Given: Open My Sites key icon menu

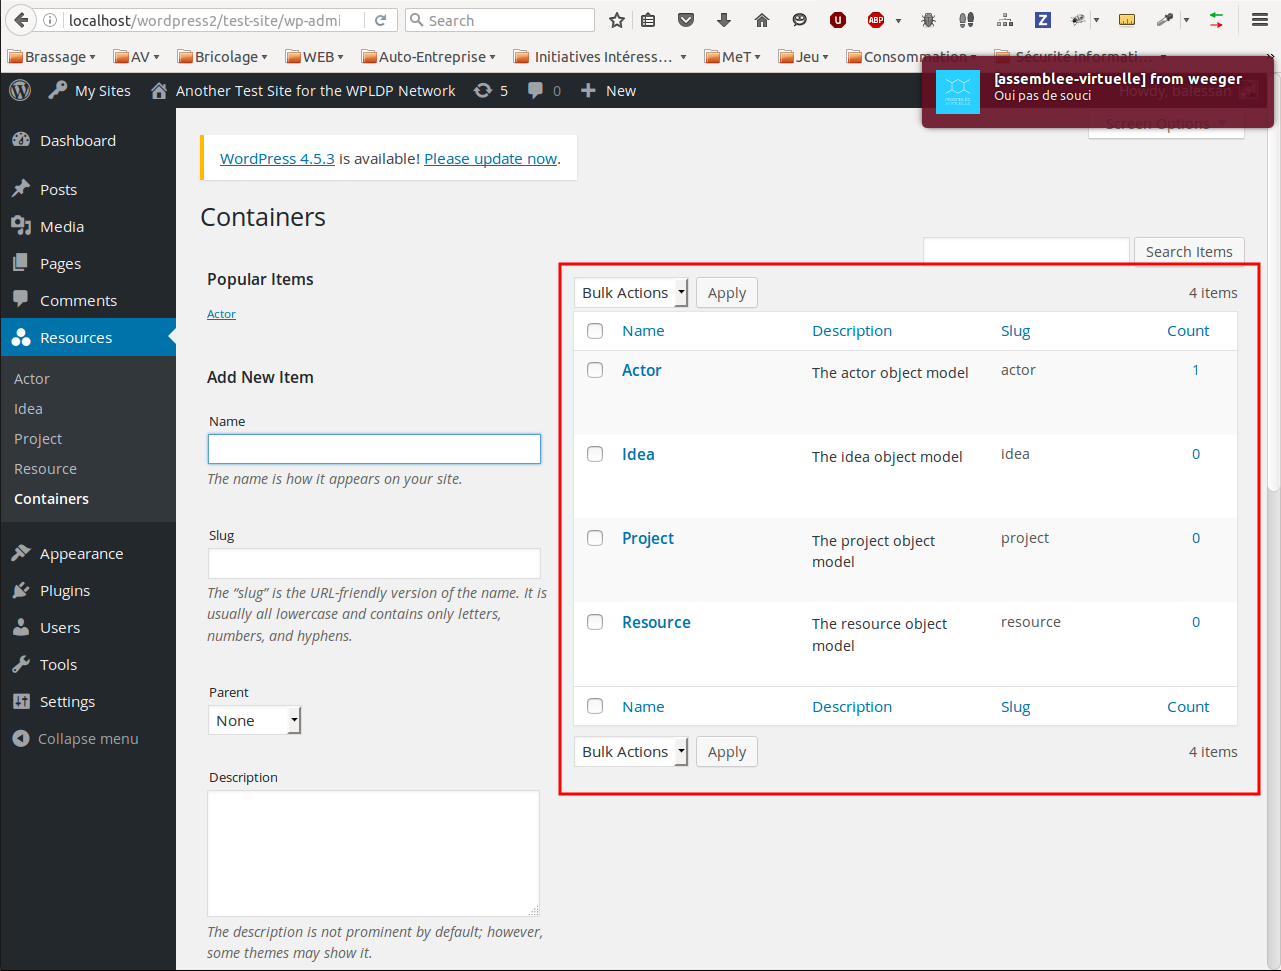Looking at the screenshot, I should (88, 90).
